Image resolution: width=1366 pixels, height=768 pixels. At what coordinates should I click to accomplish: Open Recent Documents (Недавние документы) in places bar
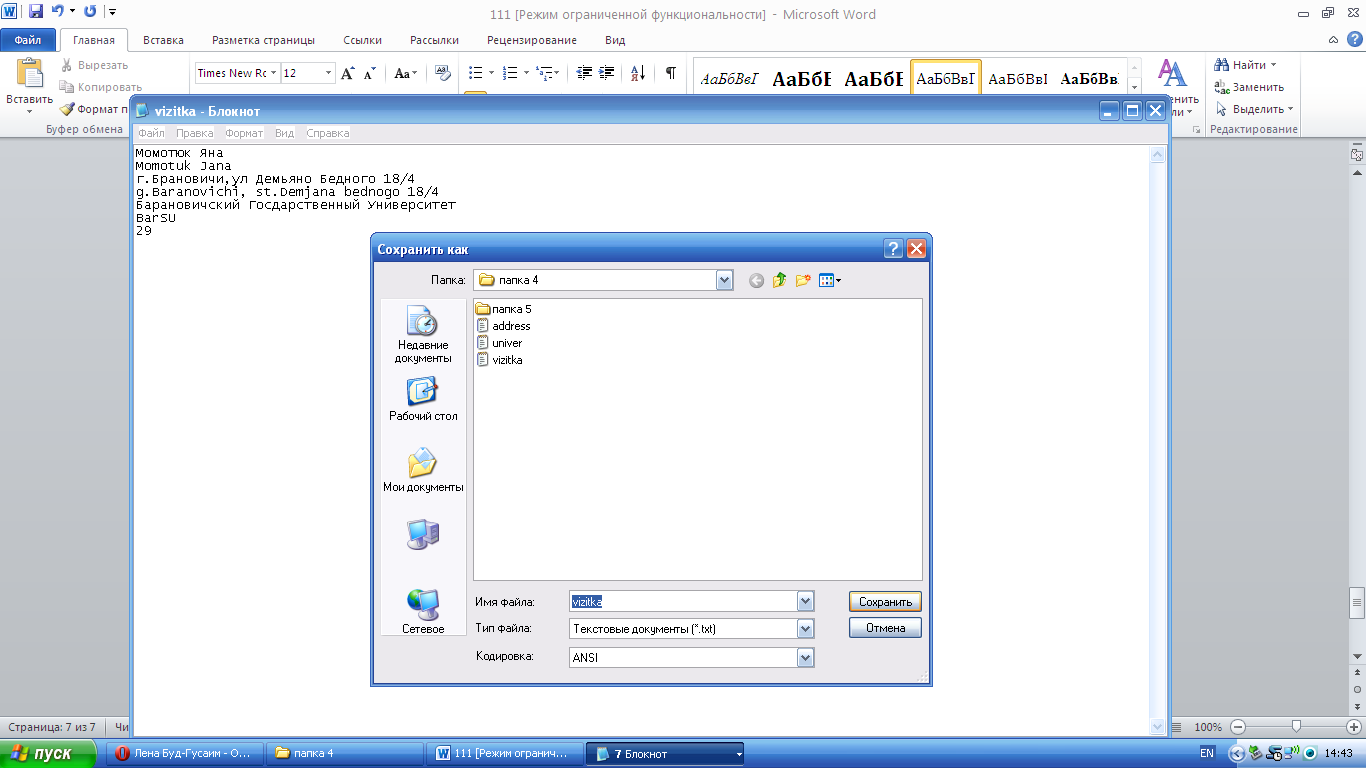(x=423, y=336)
